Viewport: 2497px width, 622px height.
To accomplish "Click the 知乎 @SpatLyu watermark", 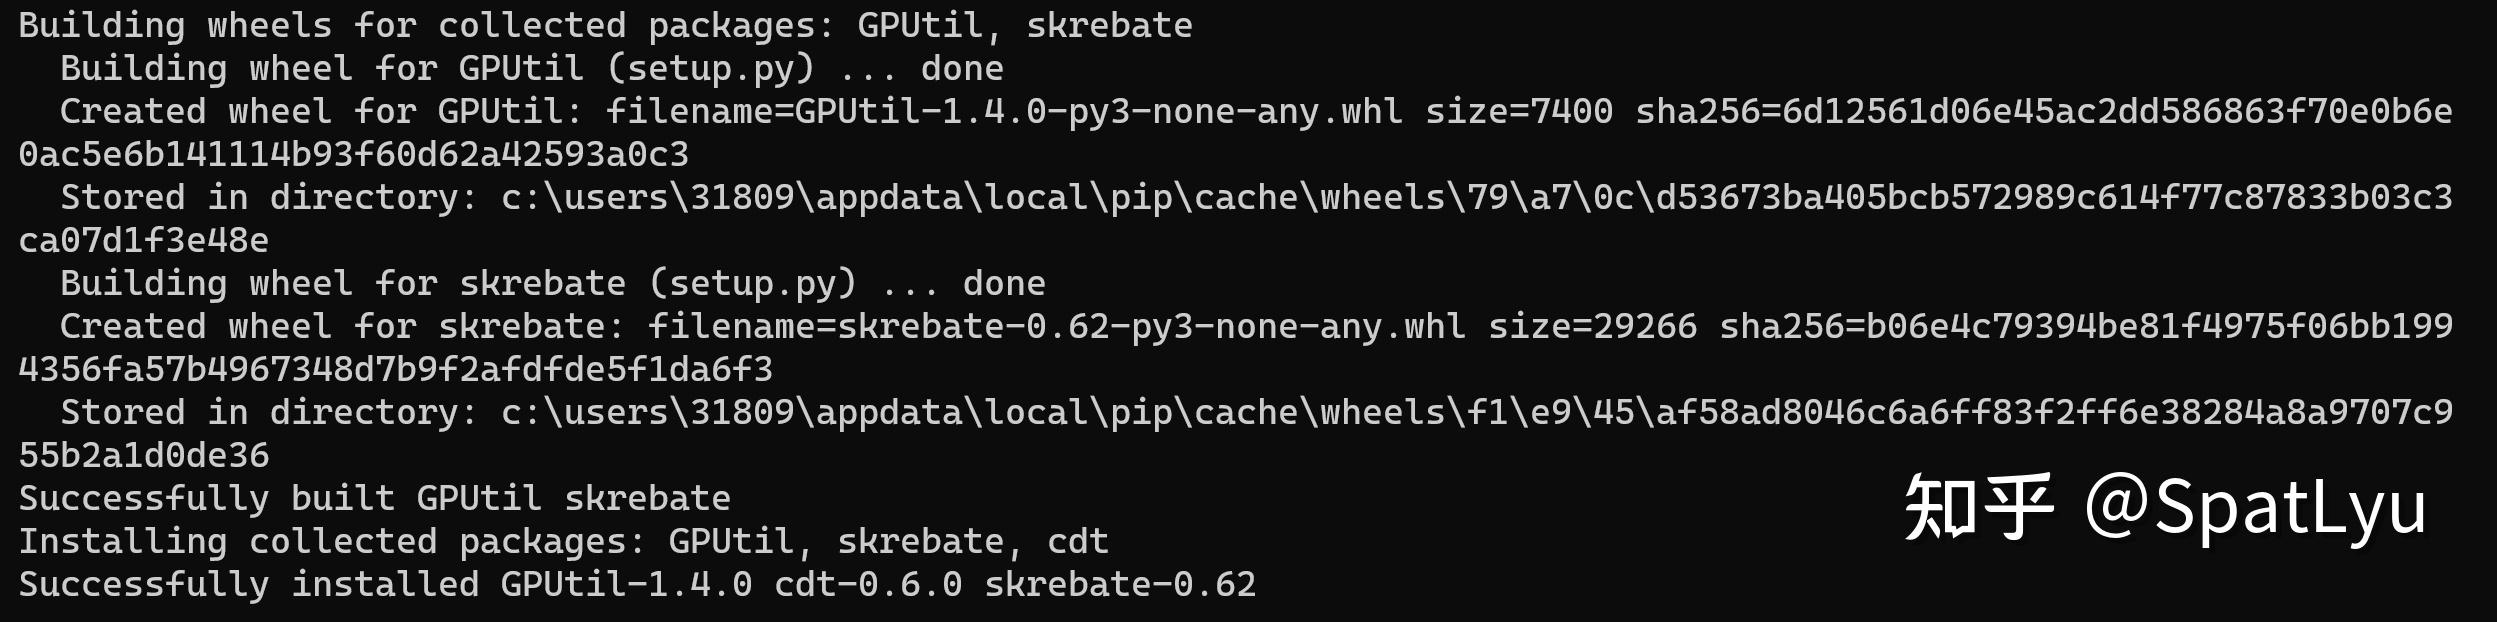I will pos(2165,509).
